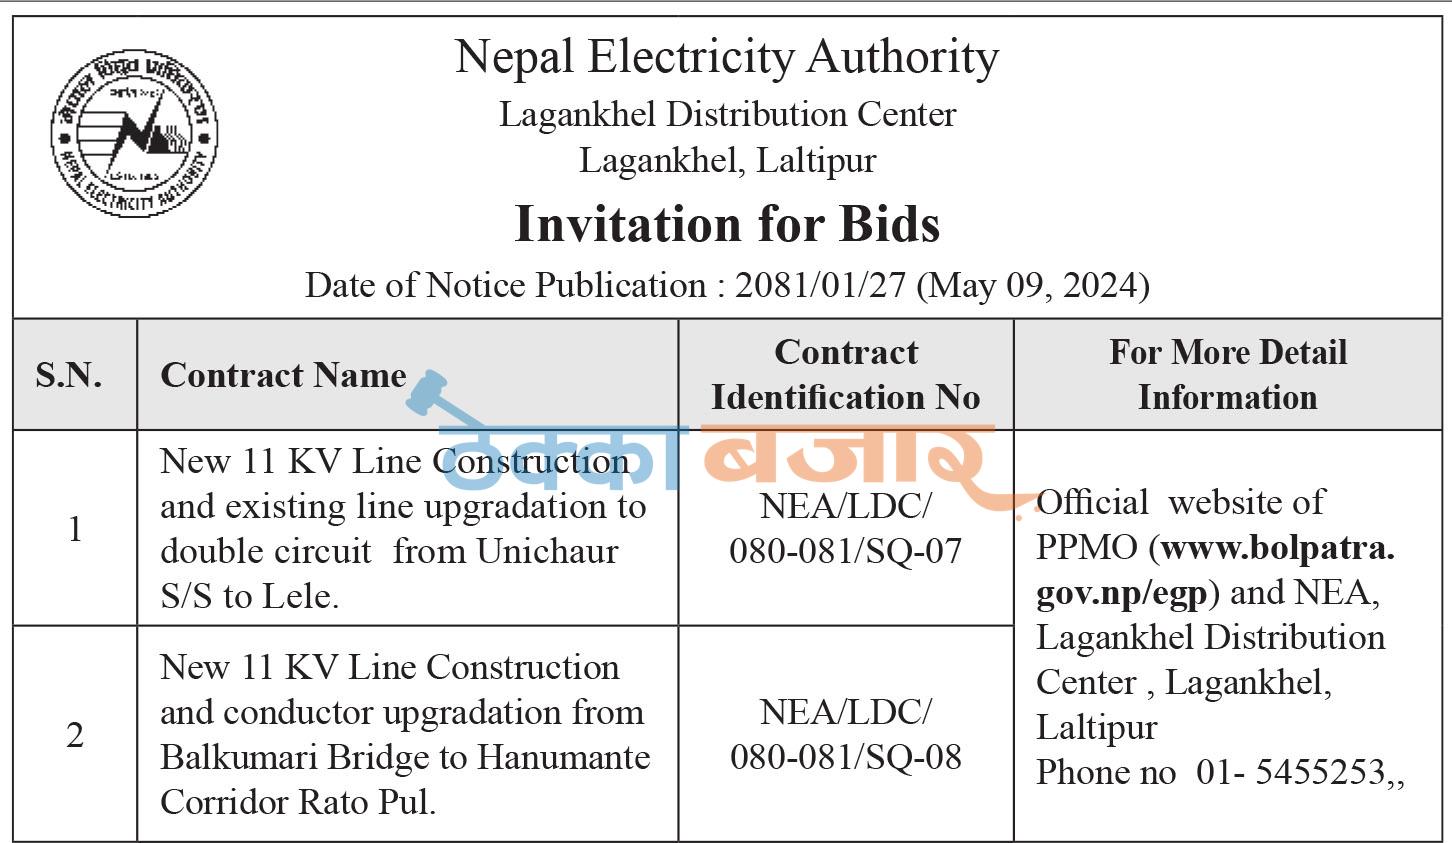Select the S.N. column header
Viewport: 1452px width, 843px height.
(69, 375)
